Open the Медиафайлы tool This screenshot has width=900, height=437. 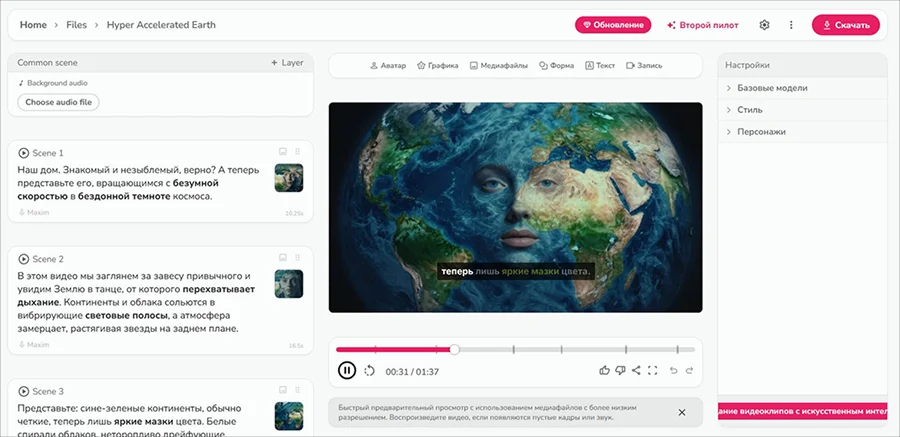(499, 65)
